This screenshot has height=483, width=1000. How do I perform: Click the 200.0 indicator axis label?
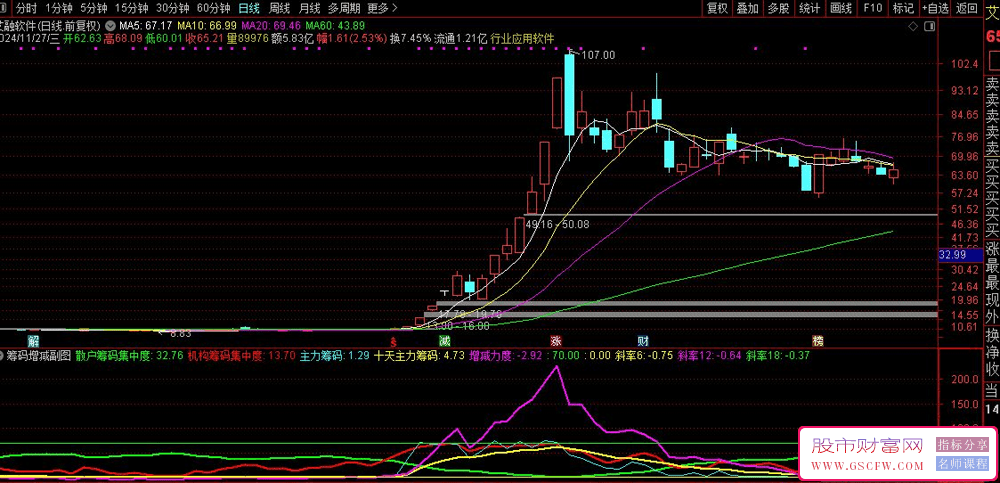click(x=964, y=378)
